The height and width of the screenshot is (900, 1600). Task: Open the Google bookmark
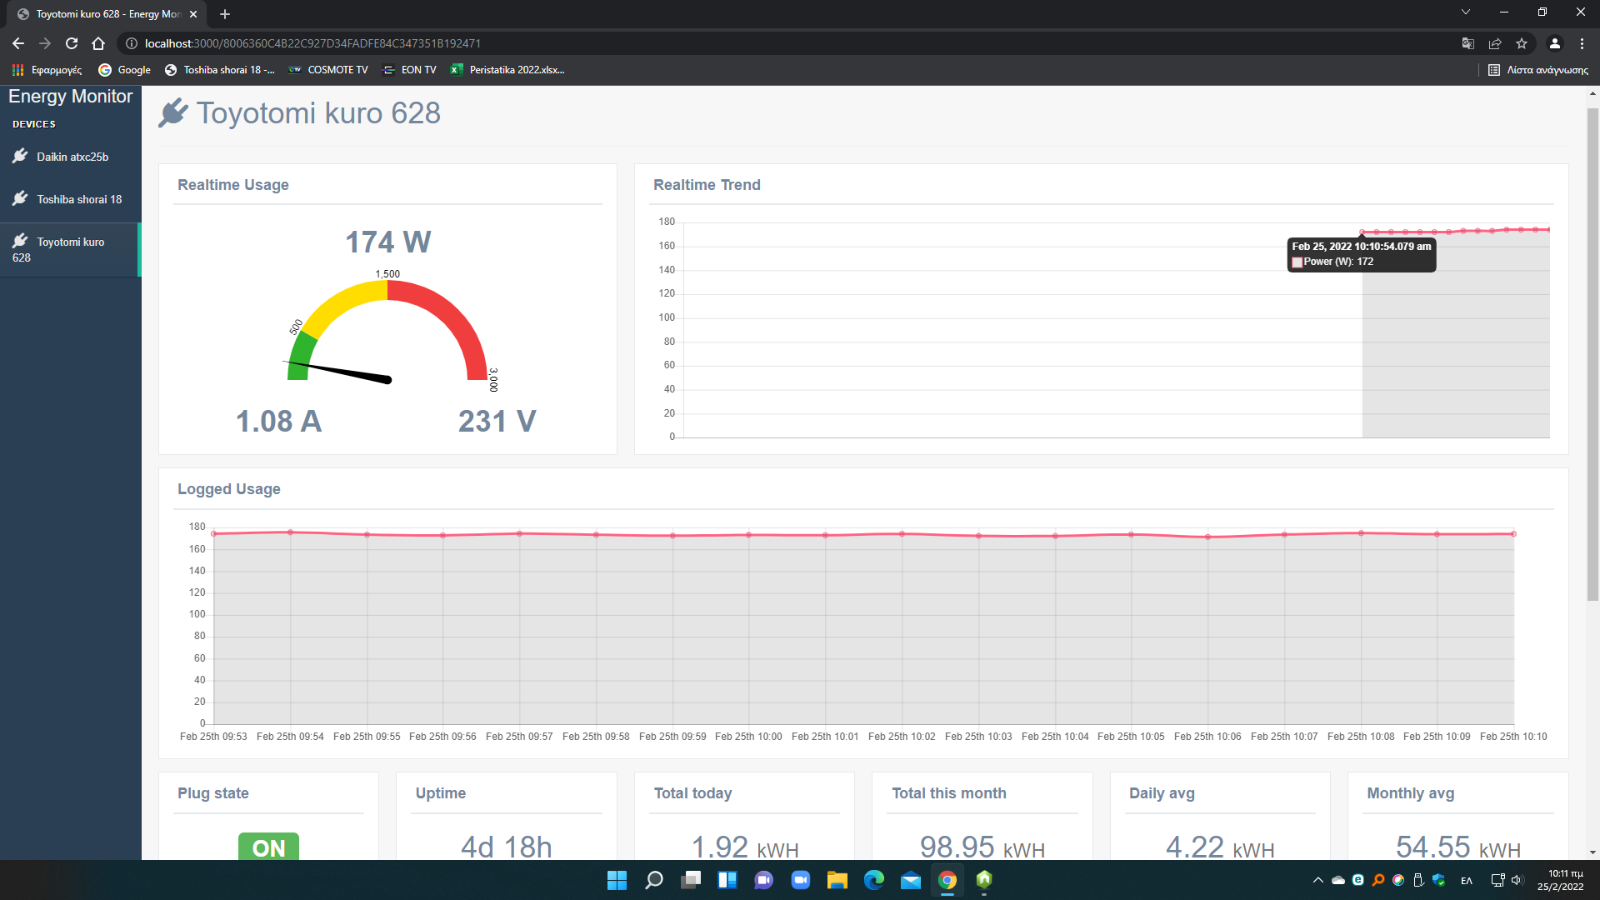124,70
